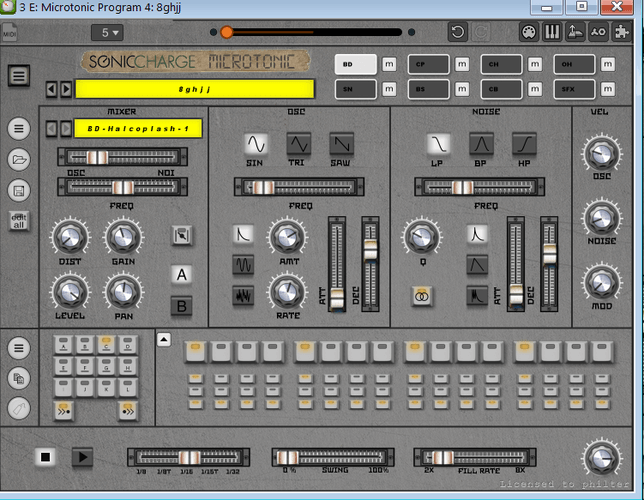Start pattern playback
Screen dimensions: 644x500
[x=82, y=457]
